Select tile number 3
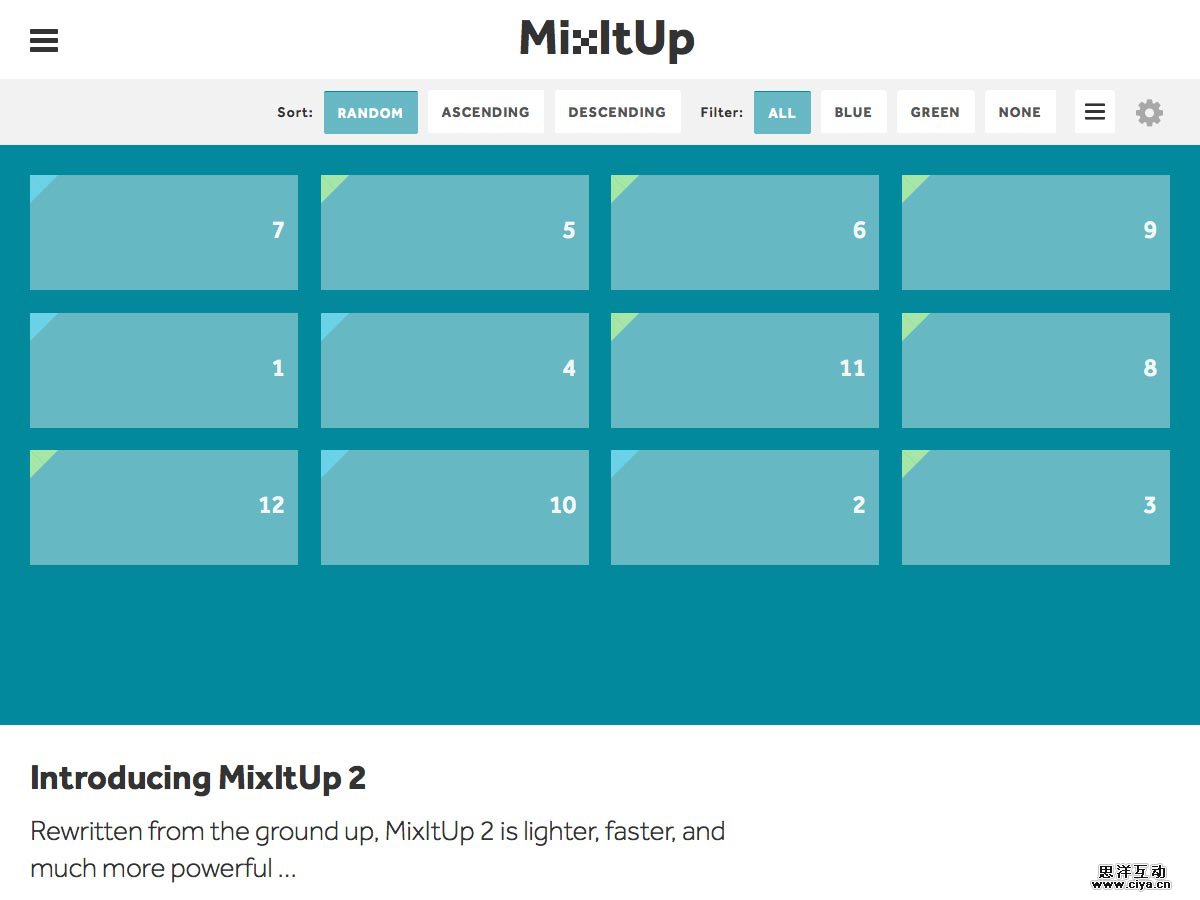This screenshot has height=900, width=1200. (x=1036, y=507)
